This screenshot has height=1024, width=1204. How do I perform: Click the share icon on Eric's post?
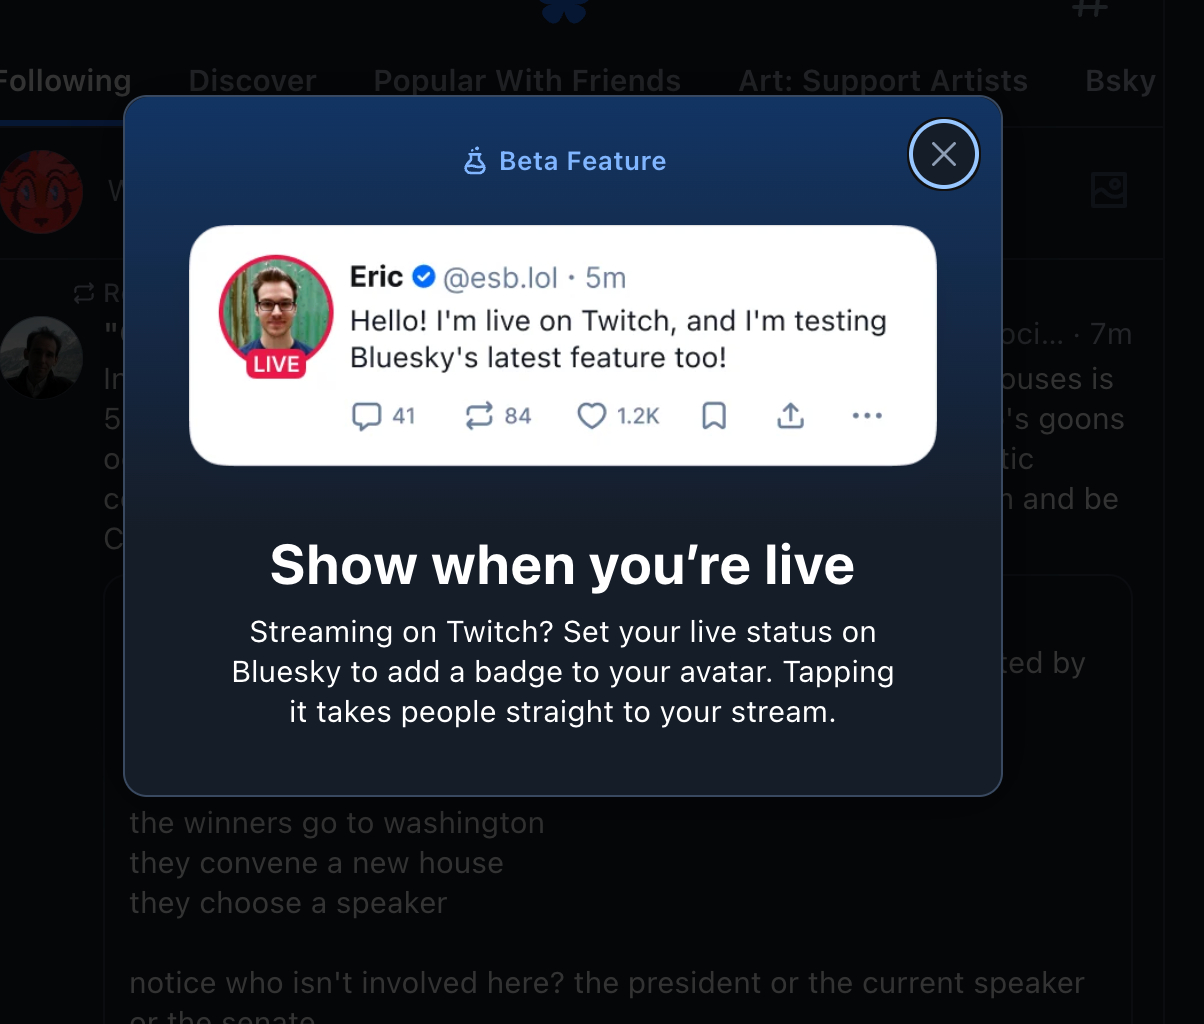[791, 416]
